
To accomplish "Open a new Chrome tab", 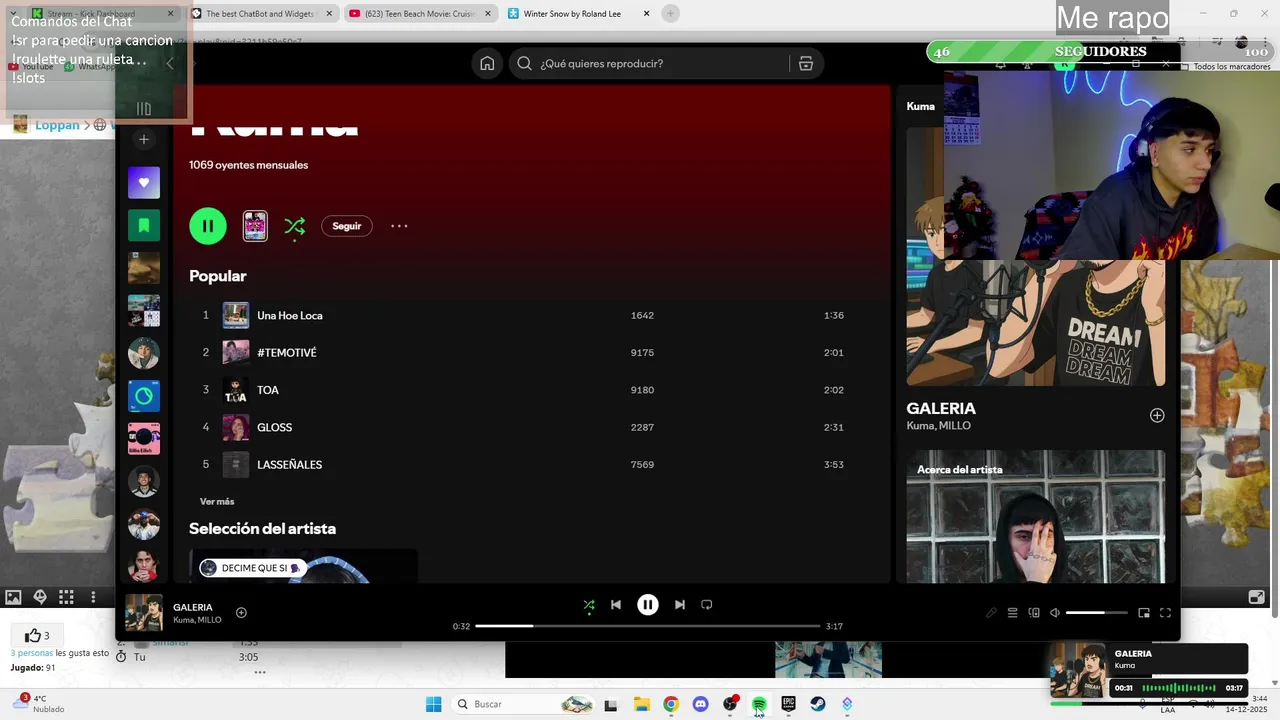I will 671,14.
